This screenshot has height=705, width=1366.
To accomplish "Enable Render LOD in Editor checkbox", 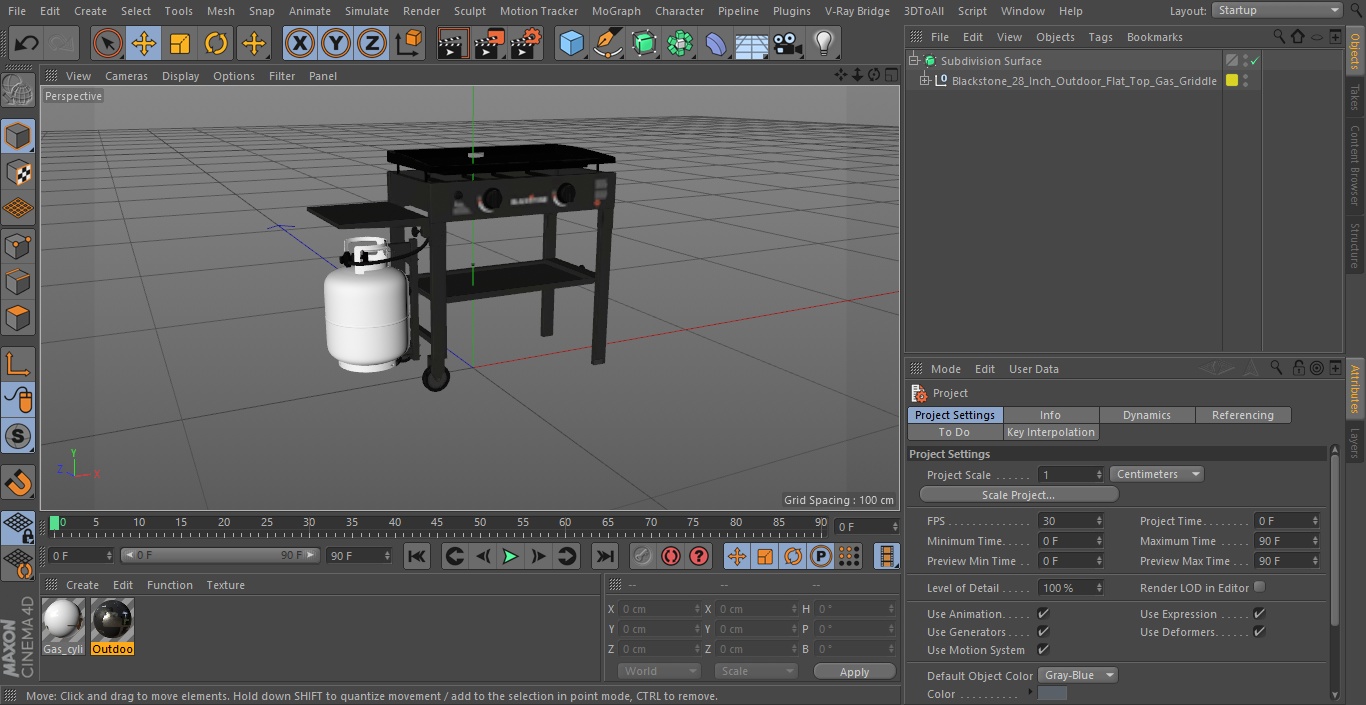I will (1259, 587).
